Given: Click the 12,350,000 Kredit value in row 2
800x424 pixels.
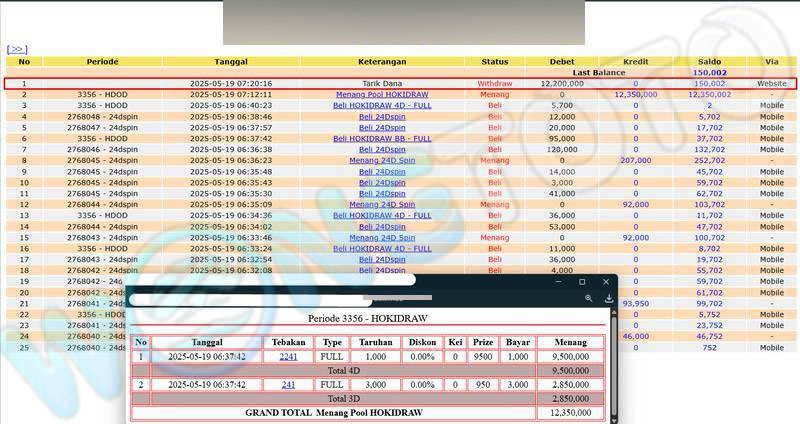Looking at the screenshot, I should tap(635, 94).
